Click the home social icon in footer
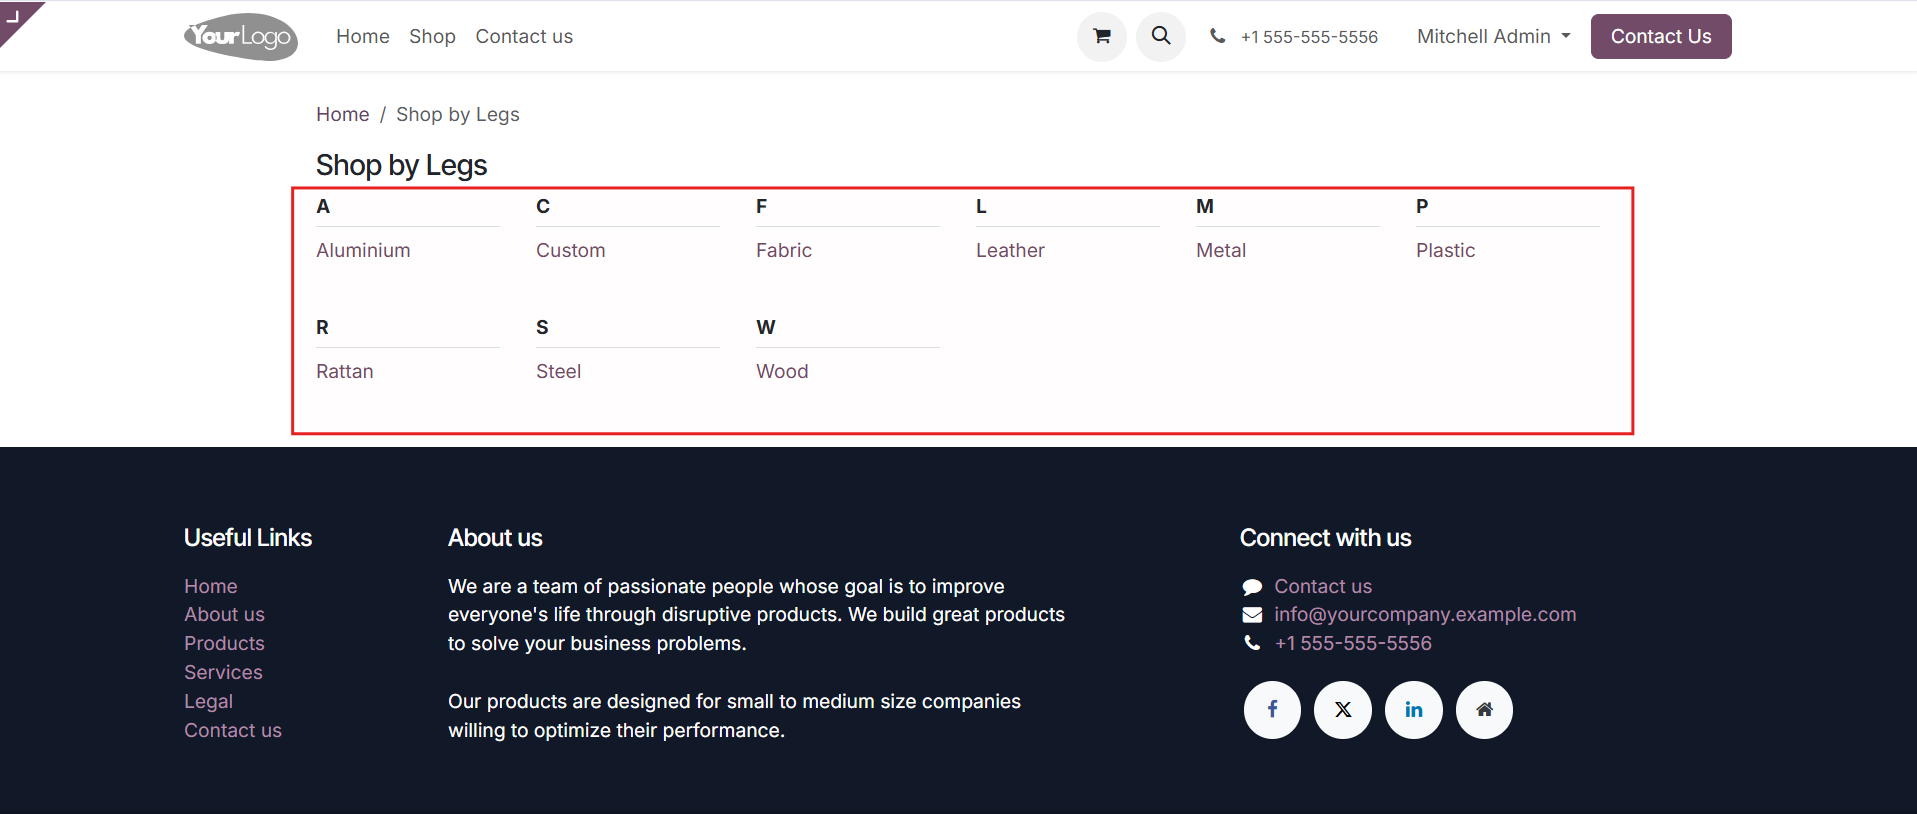 pyautogui.click(x=1484, y=710)
